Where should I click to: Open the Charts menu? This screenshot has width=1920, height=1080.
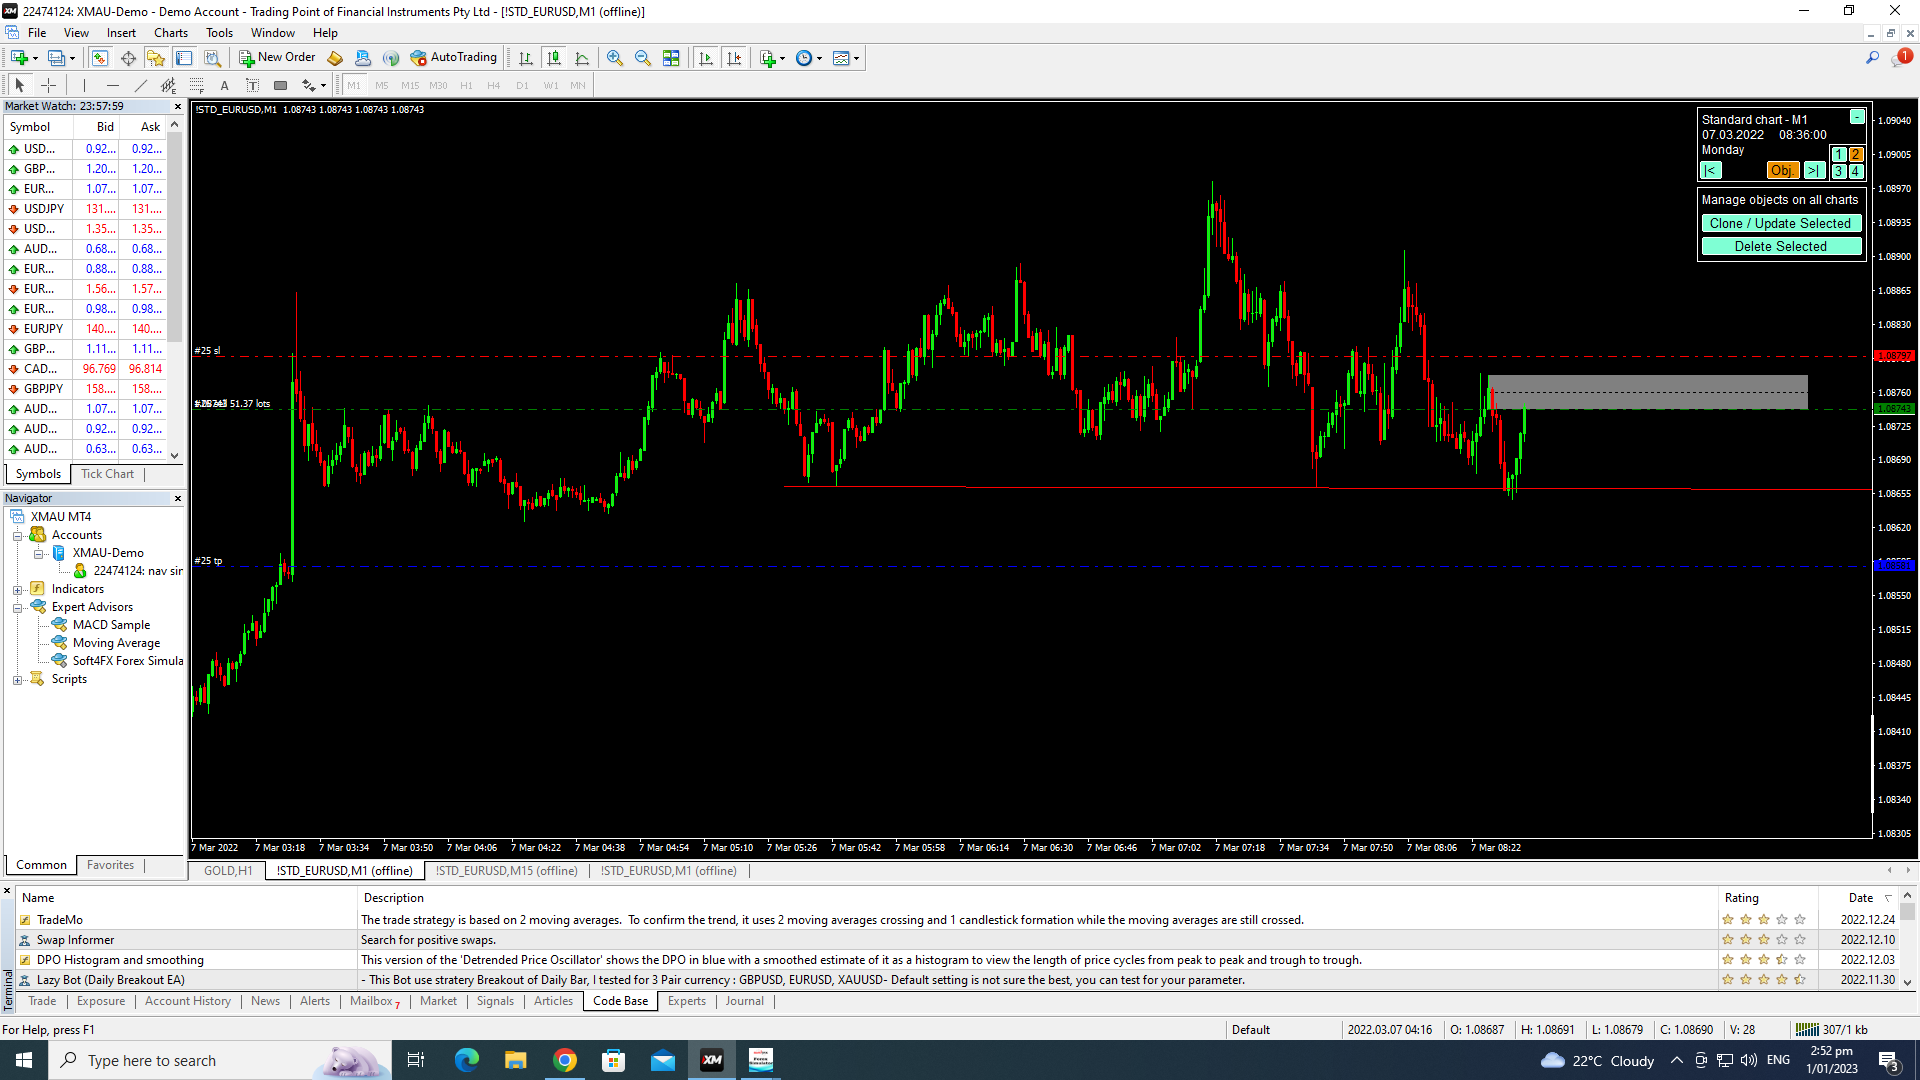point(170,33)
